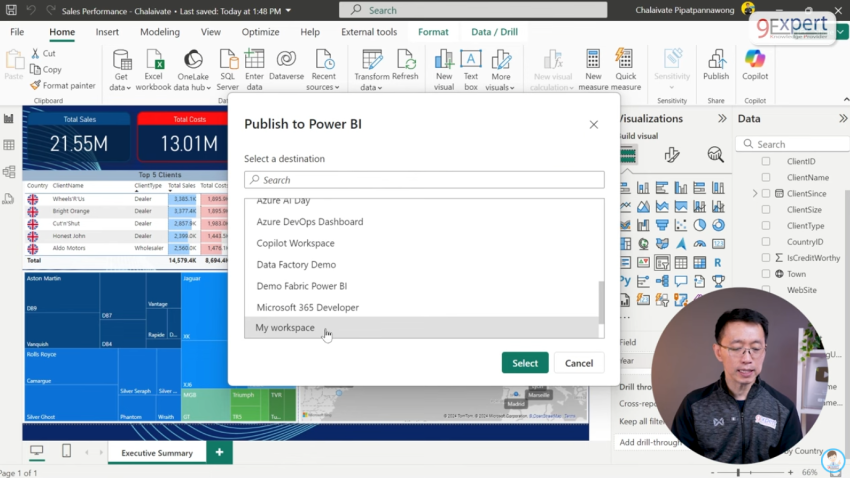The height and width of the screenshot is (478, 850).
Task: Click the Copy command in Clipboard group
Action: pos(46,69)
